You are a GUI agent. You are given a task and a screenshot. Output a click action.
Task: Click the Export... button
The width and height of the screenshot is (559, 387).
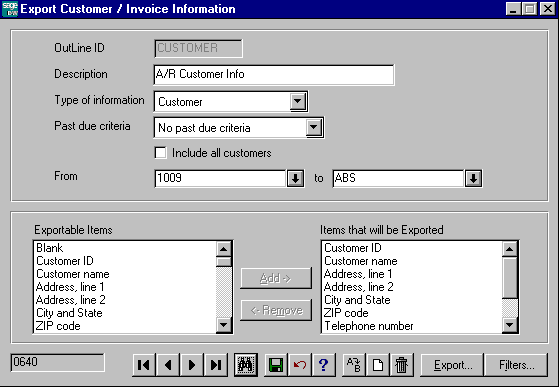point(452,365)
